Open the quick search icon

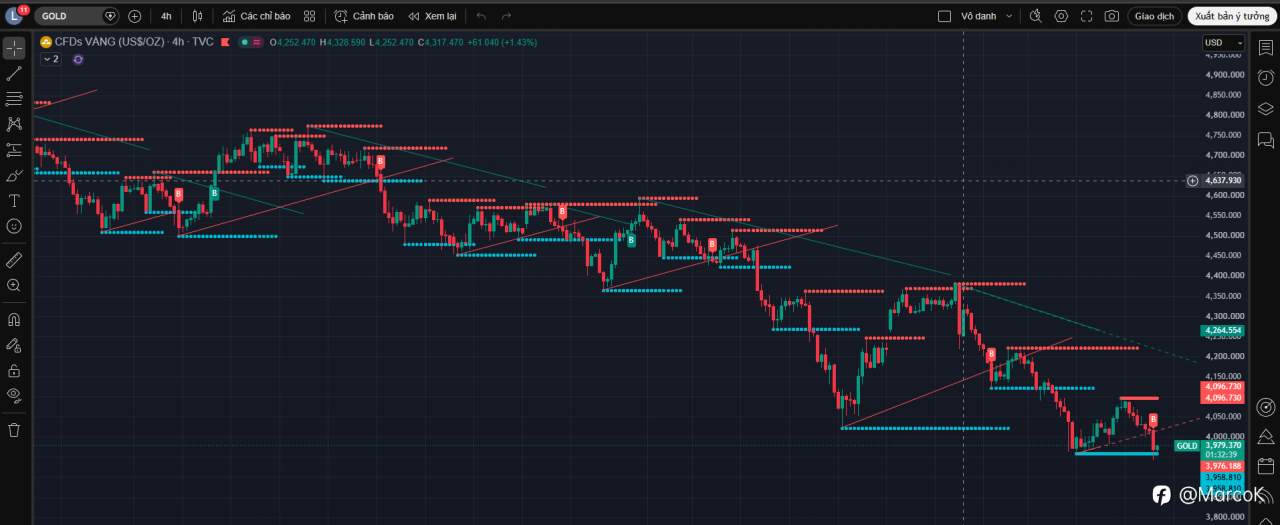[x=1035, y=16]
